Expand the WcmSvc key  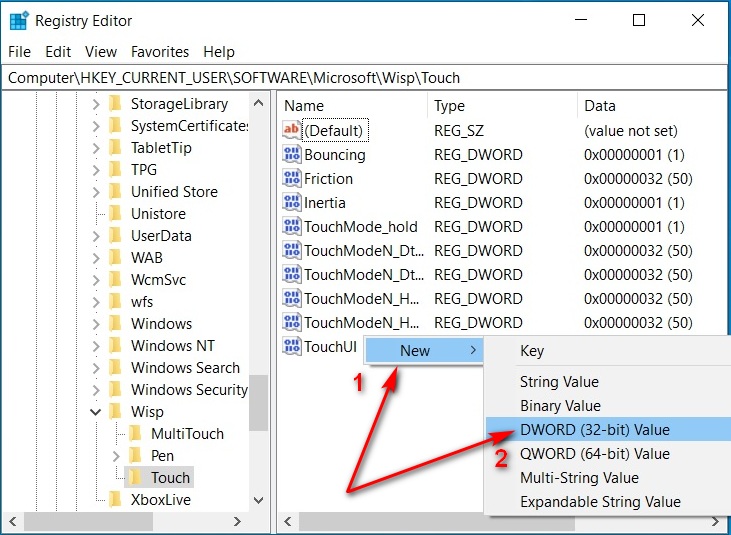[96, 280]
